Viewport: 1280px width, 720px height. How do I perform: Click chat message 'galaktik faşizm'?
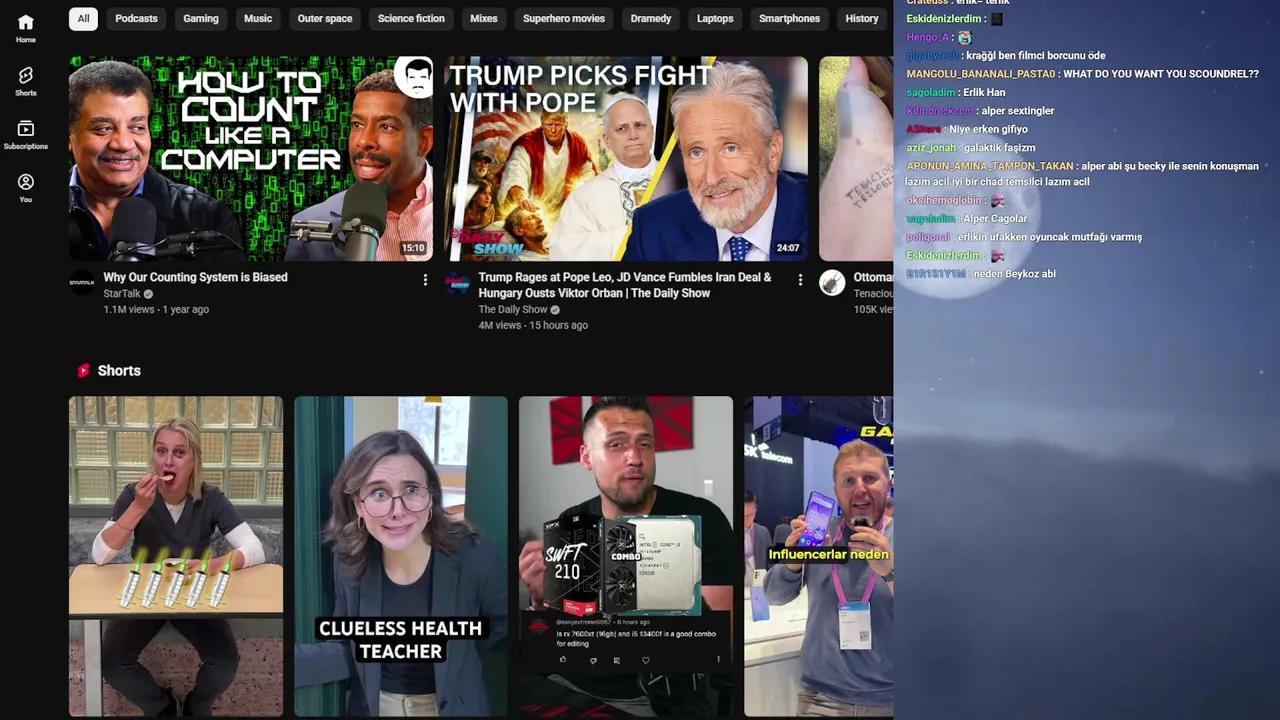(x=1000, y=148)
